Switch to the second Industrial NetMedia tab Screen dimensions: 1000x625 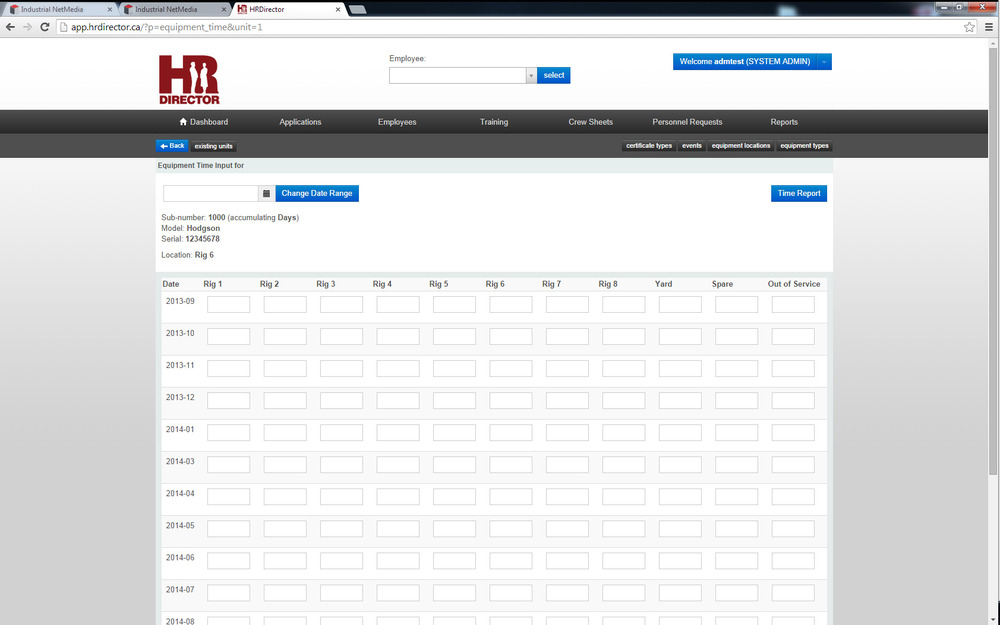pyautogui.click(x=172, y=10)
